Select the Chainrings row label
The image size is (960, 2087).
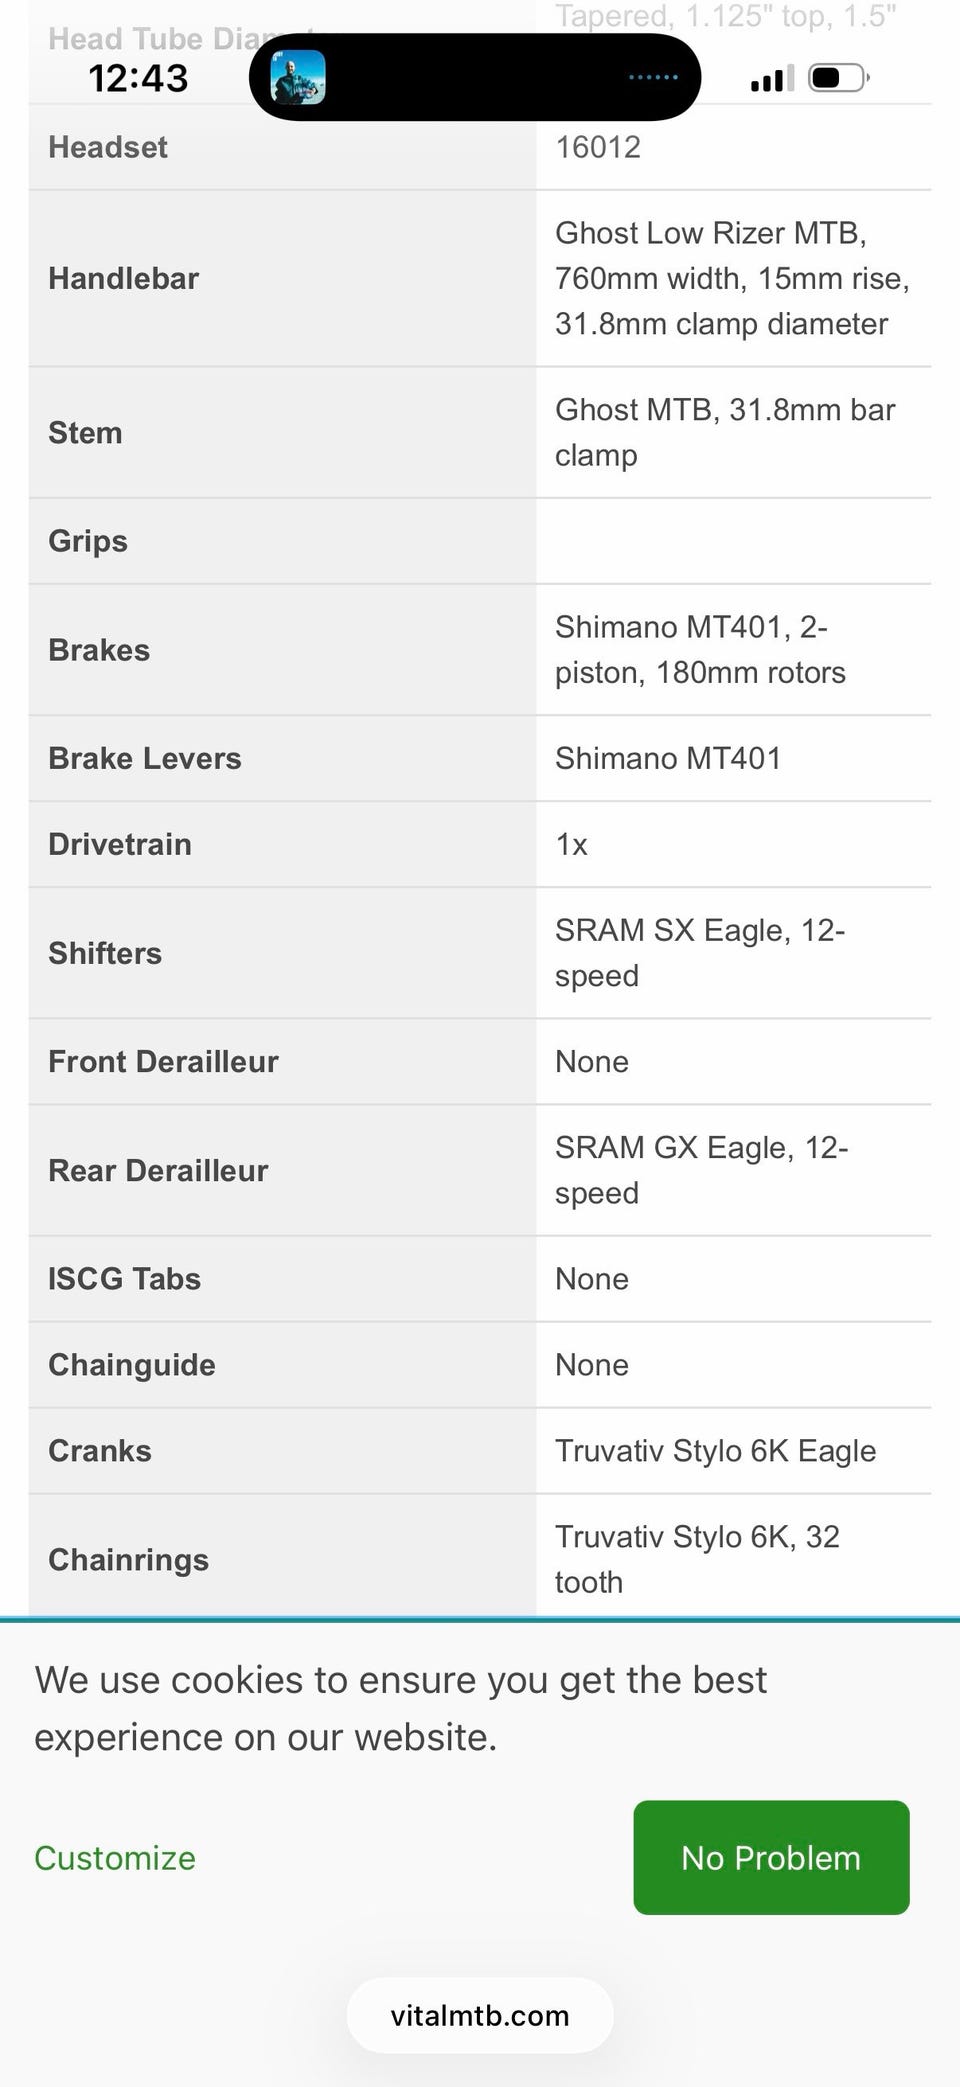(x=129, y=1560)
